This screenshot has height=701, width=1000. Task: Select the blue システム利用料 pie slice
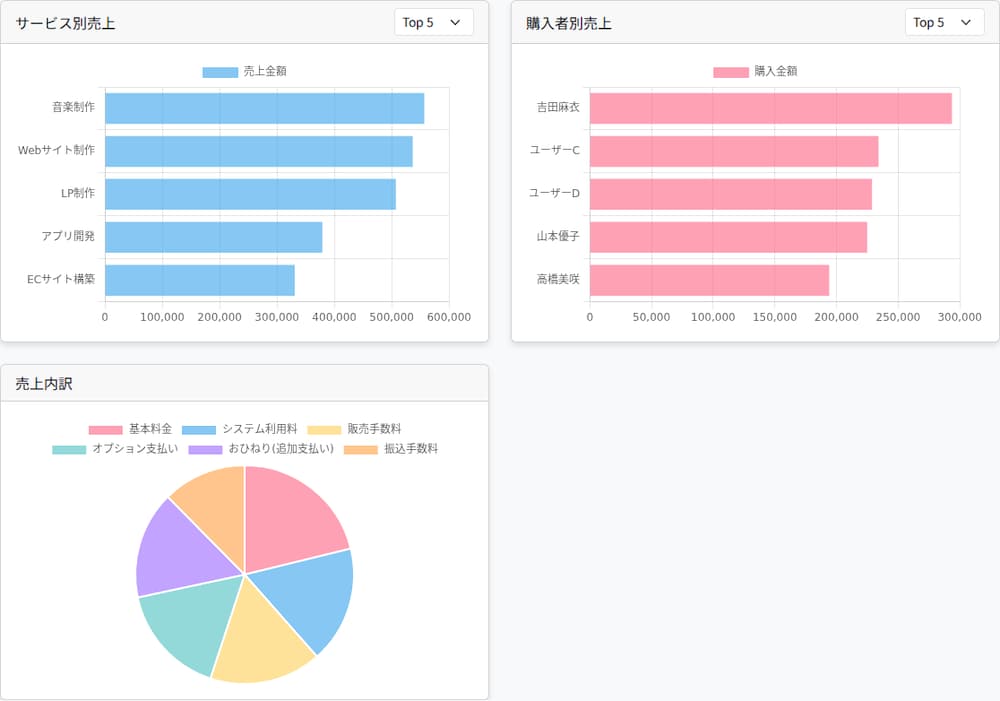pos(309,596)
